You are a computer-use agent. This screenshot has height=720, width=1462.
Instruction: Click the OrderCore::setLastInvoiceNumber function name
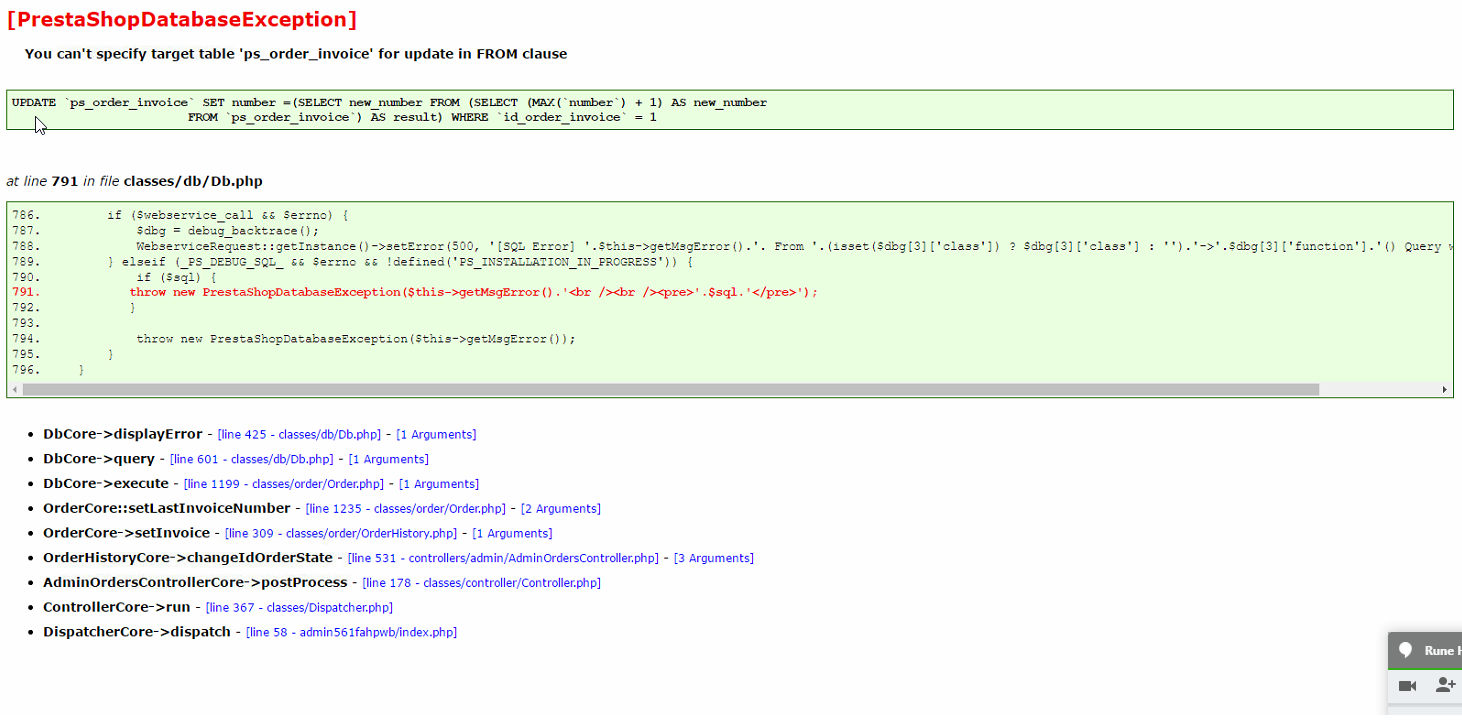click(x=167, y=508)
